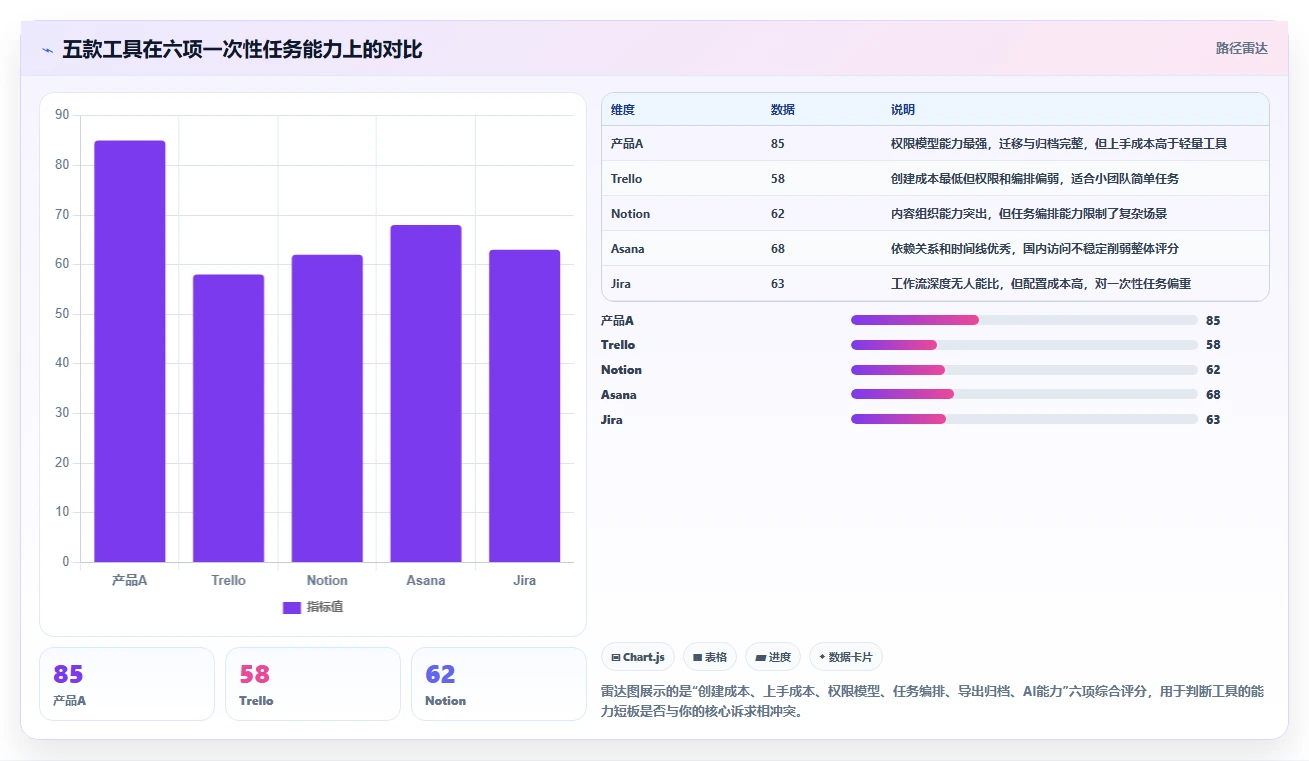Click the Asana bar in the chart

(x=426, y=393)
